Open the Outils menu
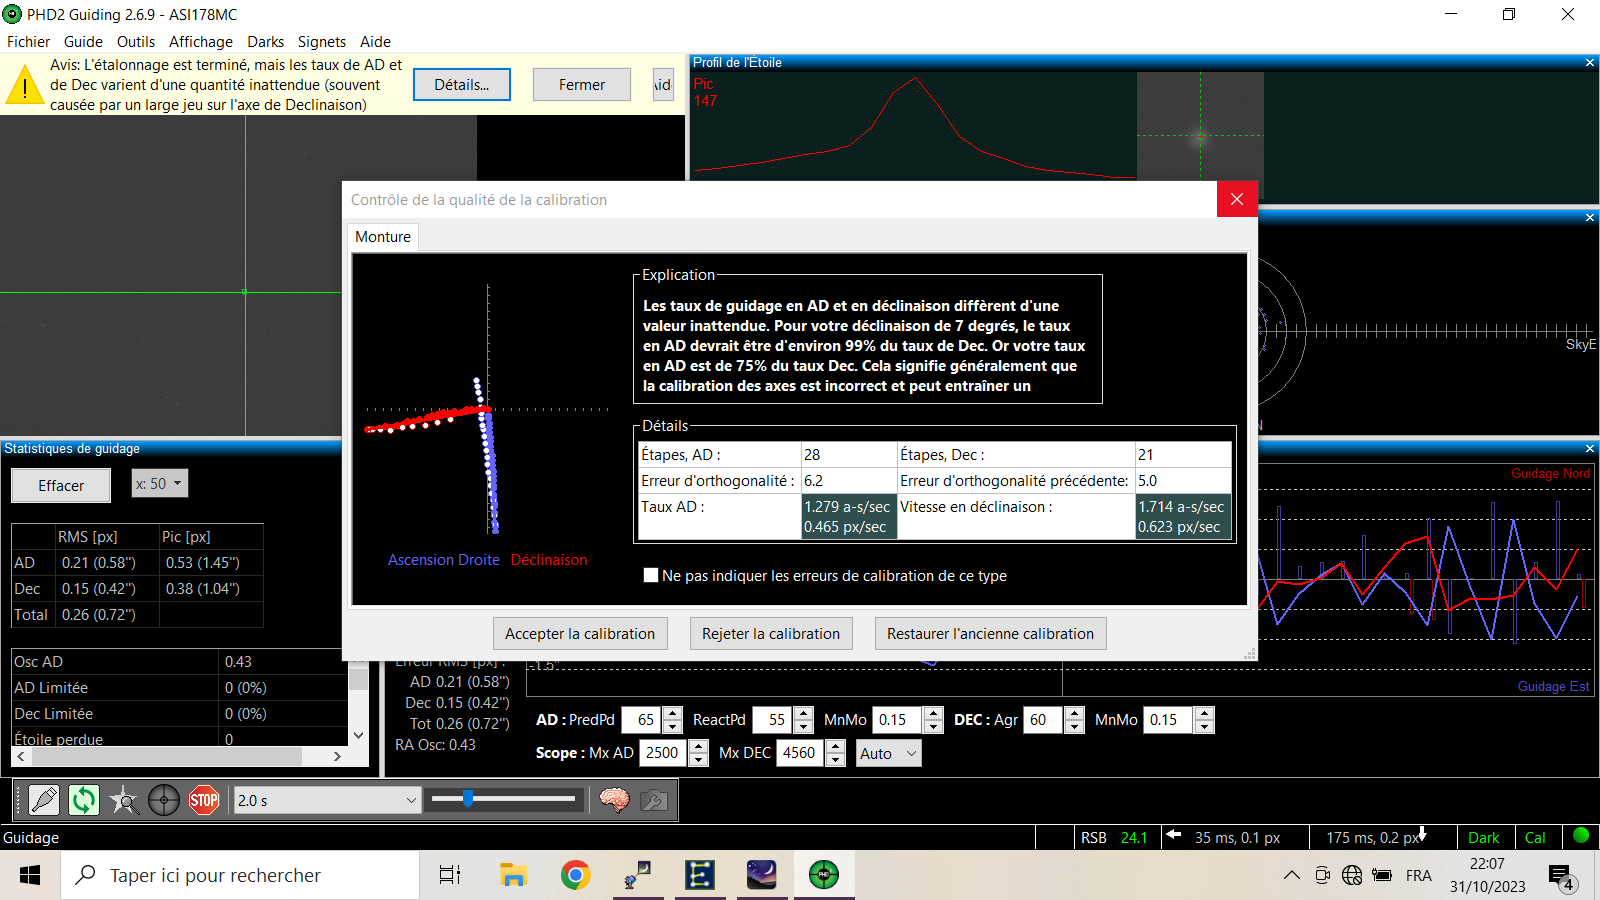Screen dimensions: 1600x900 (x=136, y=41)
